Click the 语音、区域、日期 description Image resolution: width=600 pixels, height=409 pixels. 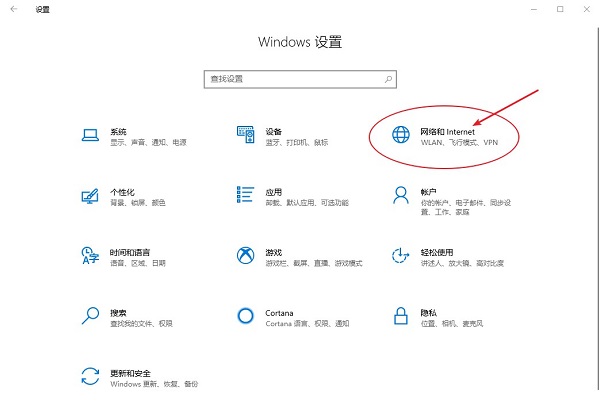point(138,263)
